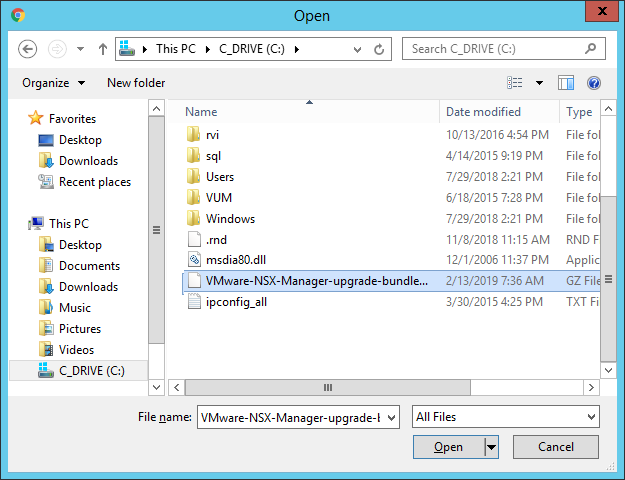Click the File name text field
The width and height of the screenshot is (625, 480).
click(x=291, y=417)
